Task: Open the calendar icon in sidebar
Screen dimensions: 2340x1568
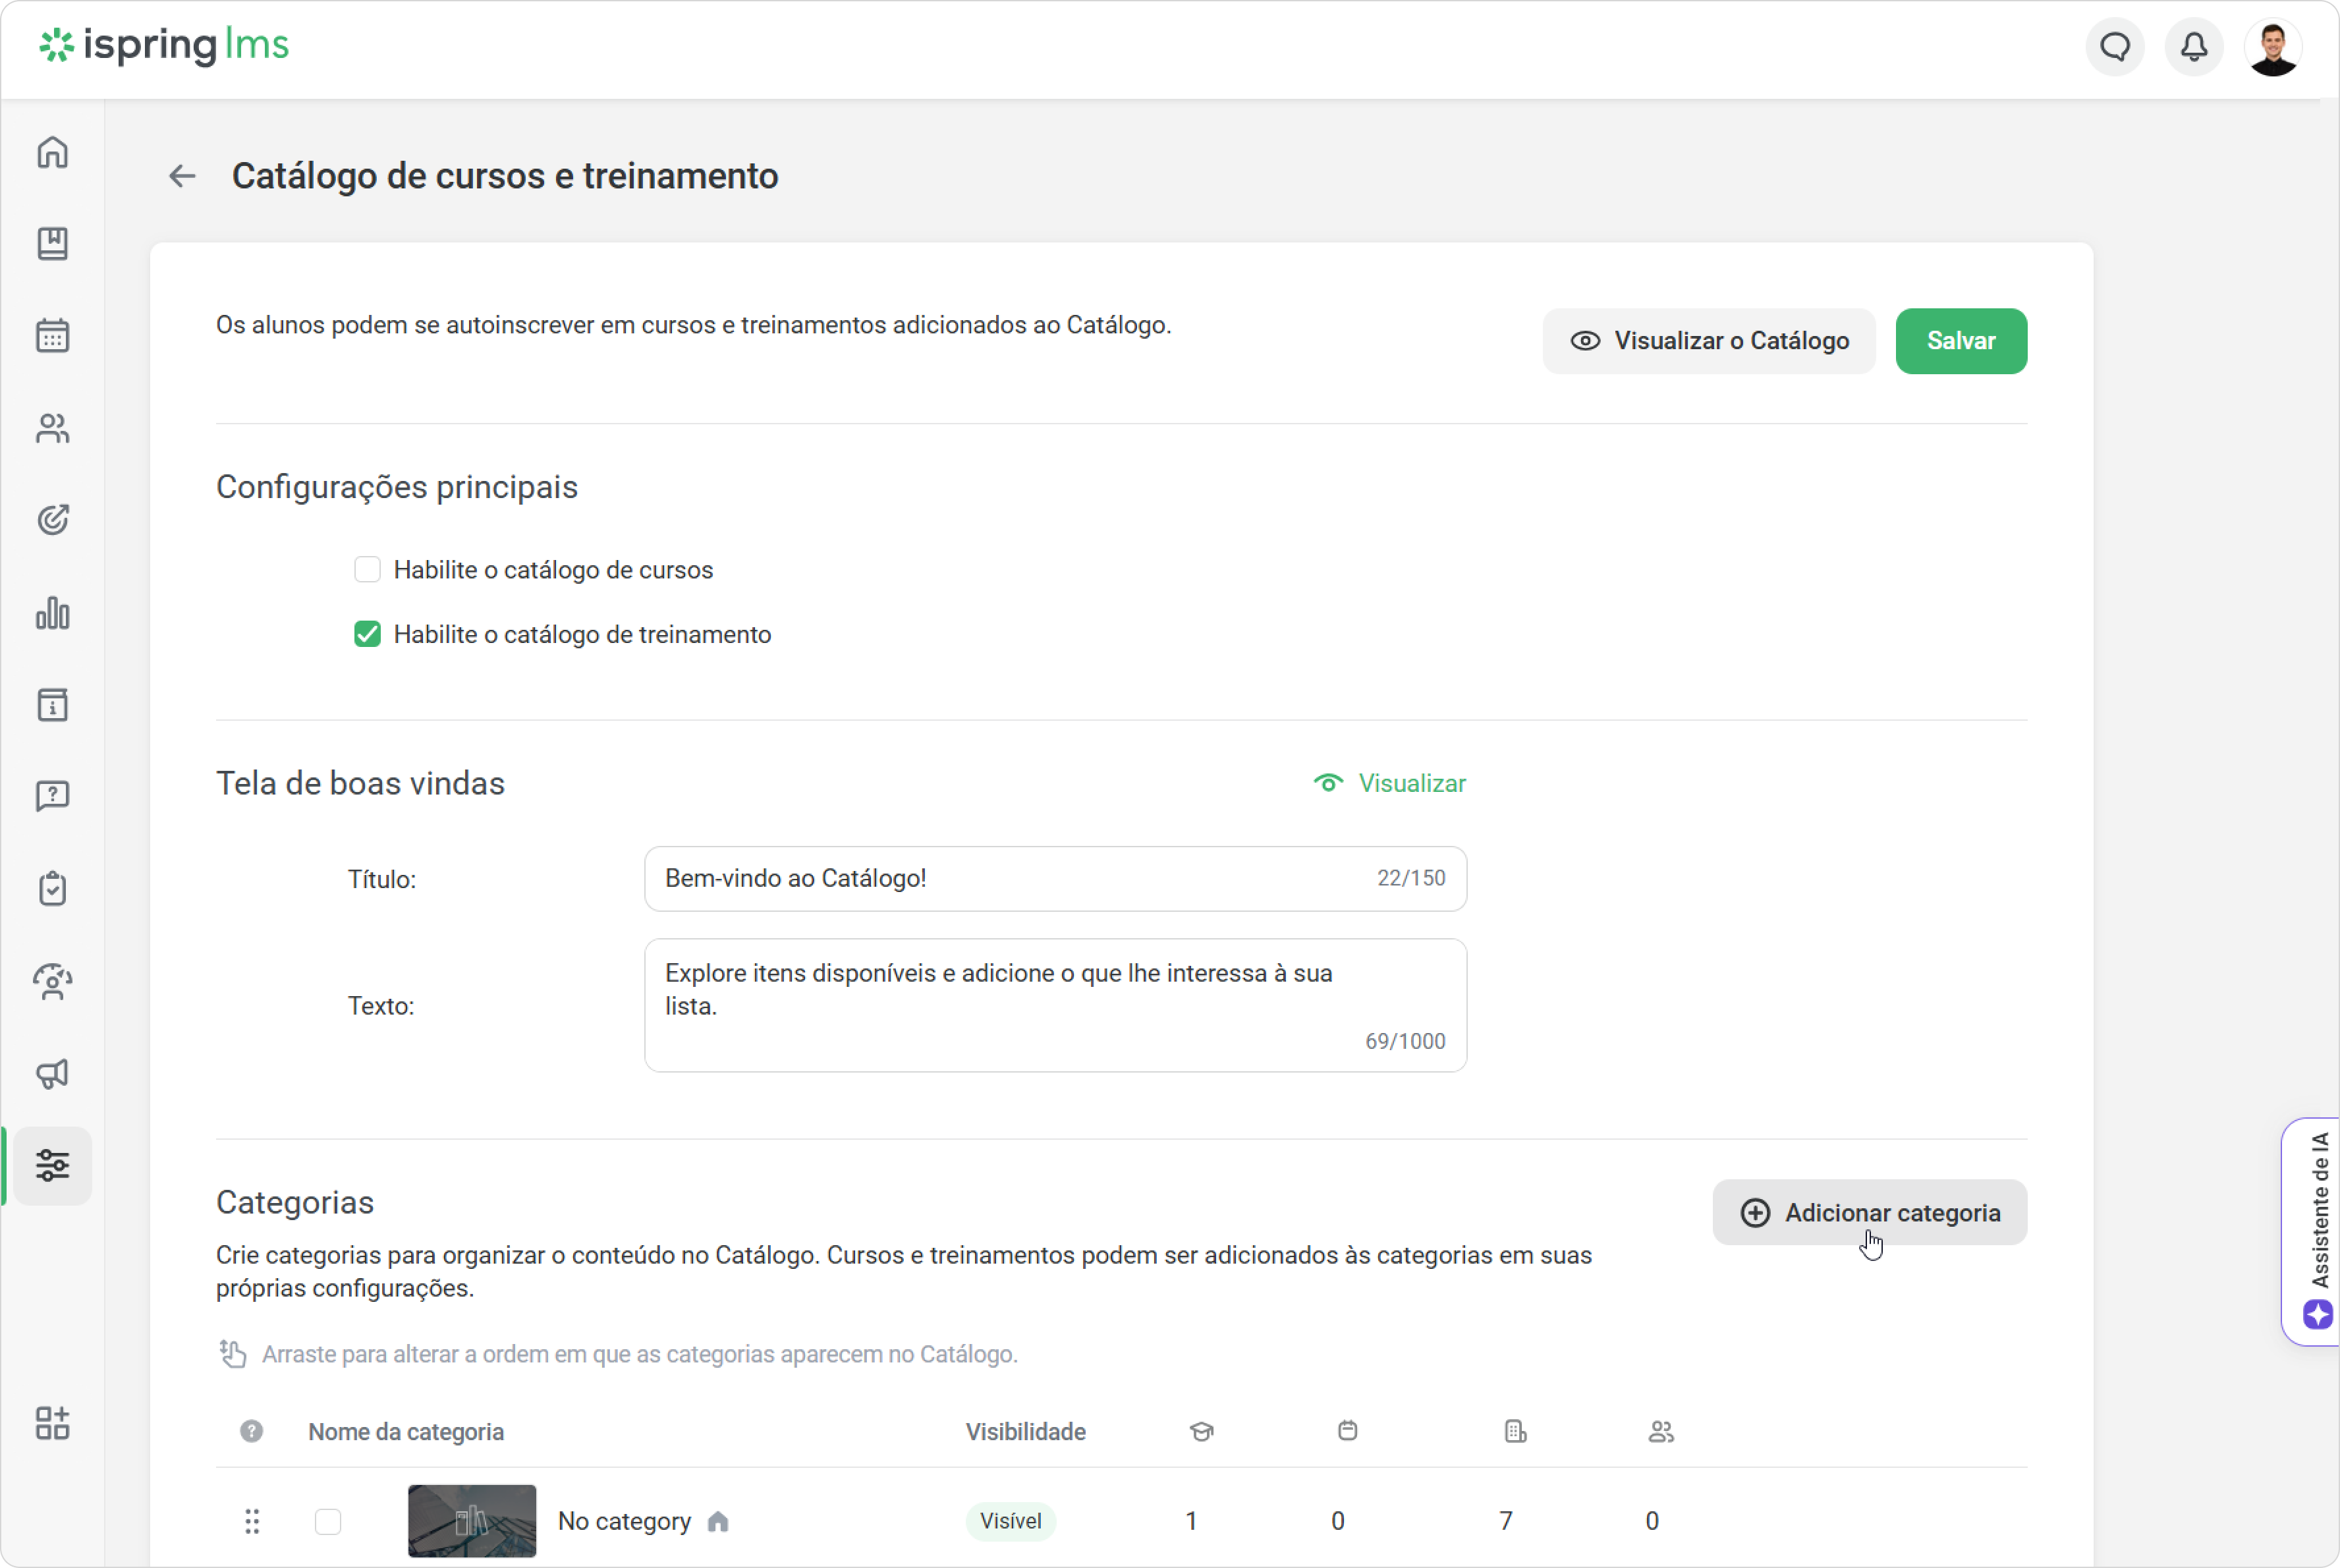Action: [52, 336]
